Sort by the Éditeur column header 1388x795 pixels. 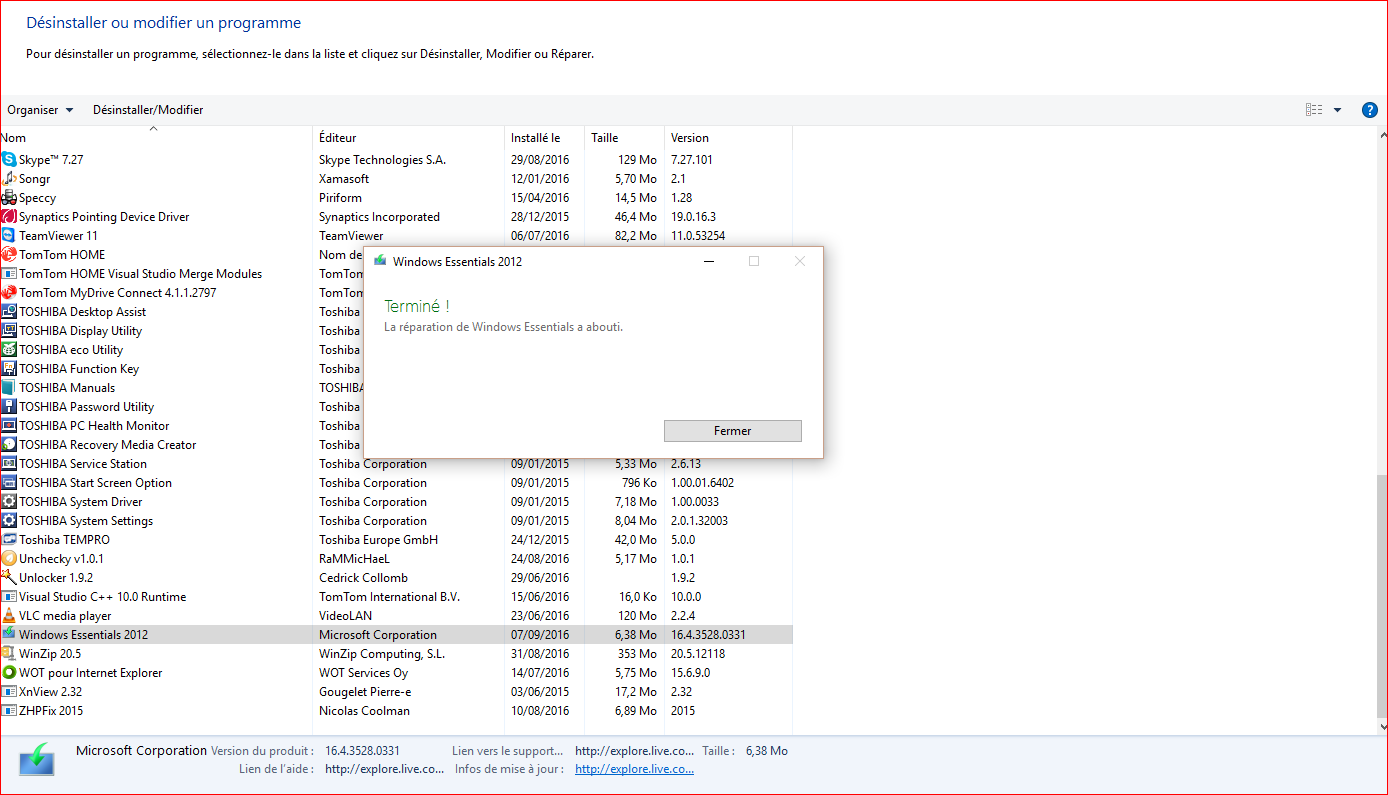[408, 138]
